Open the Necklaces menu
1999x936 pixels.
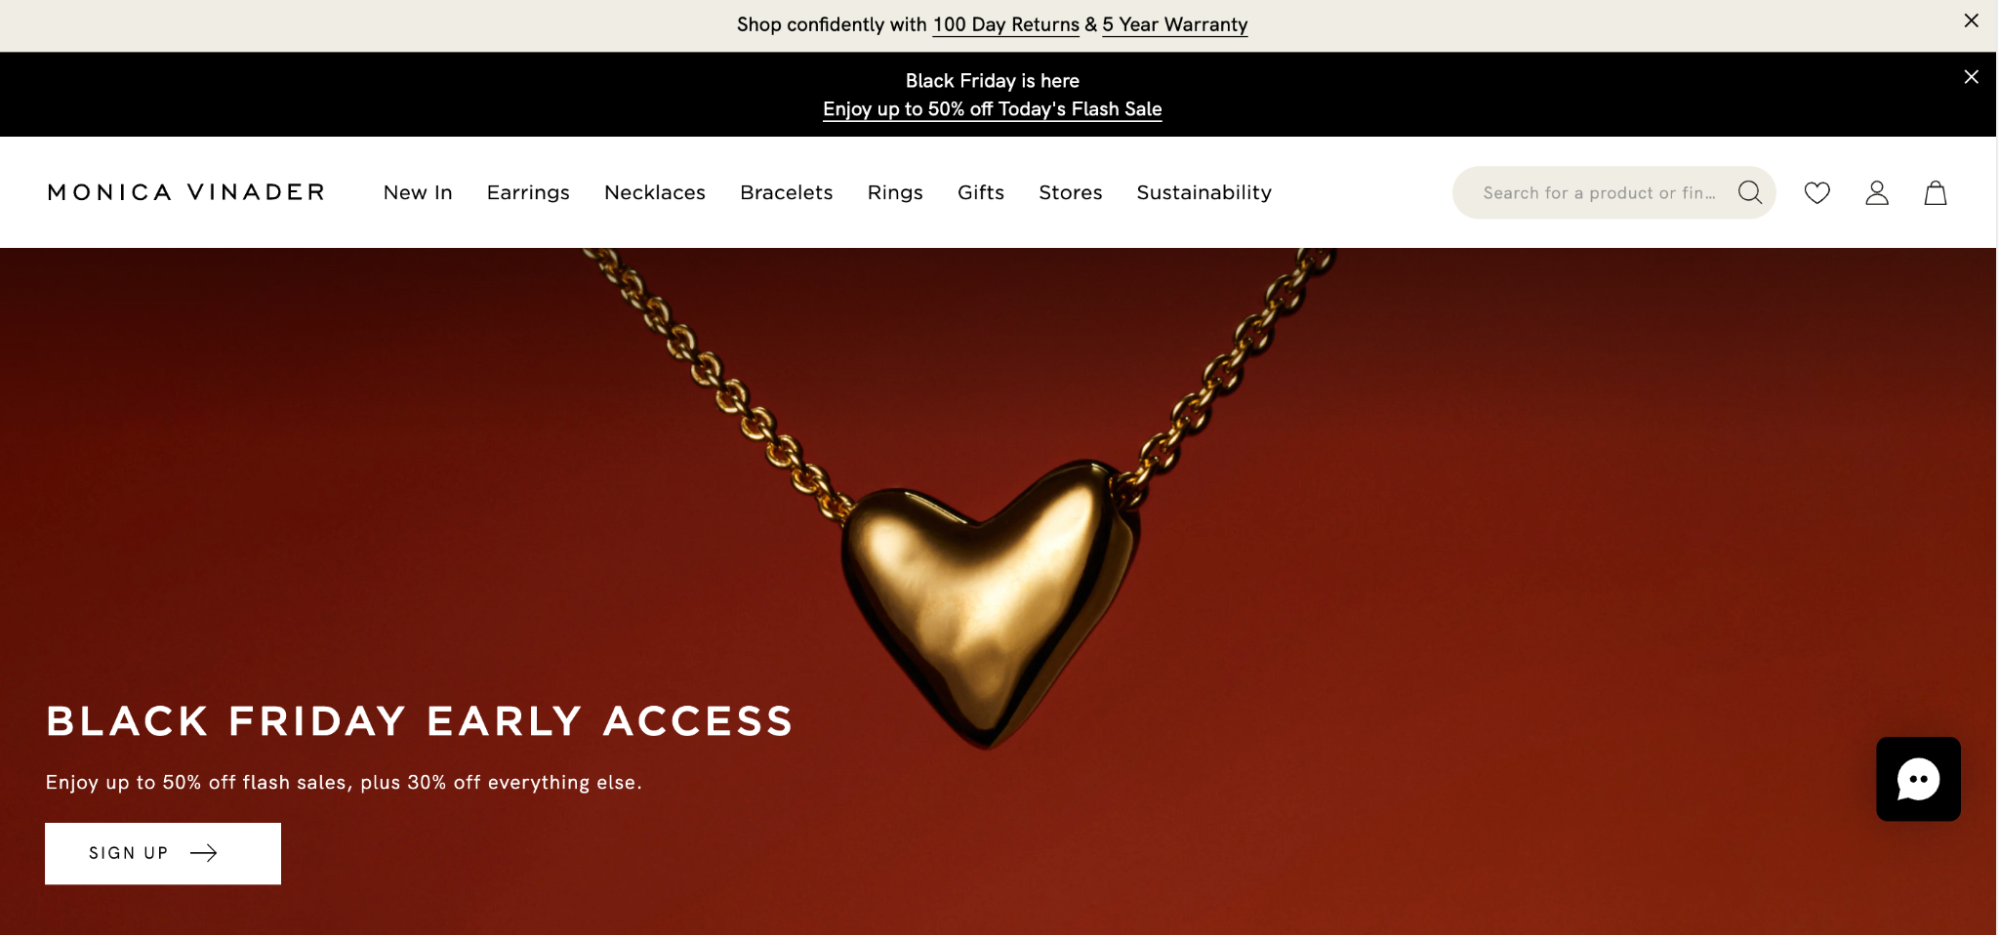click(655, 192)
